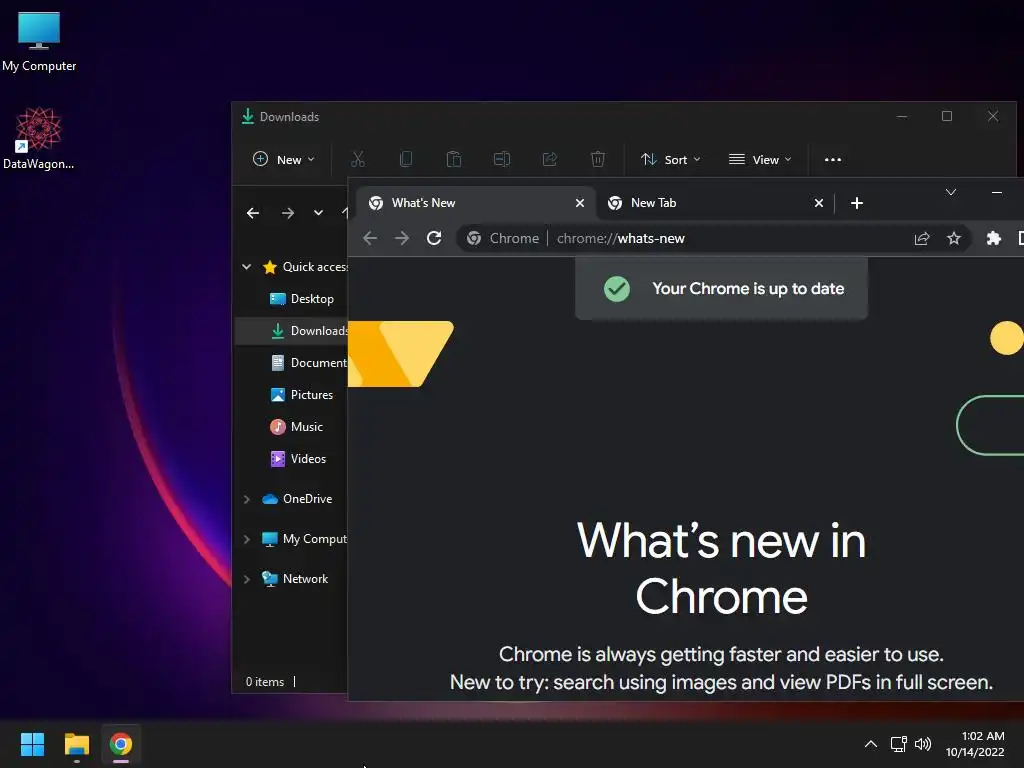Click 'What's new in Chrome' heading
Viewport: 1024px width, 768px height.
721,569
